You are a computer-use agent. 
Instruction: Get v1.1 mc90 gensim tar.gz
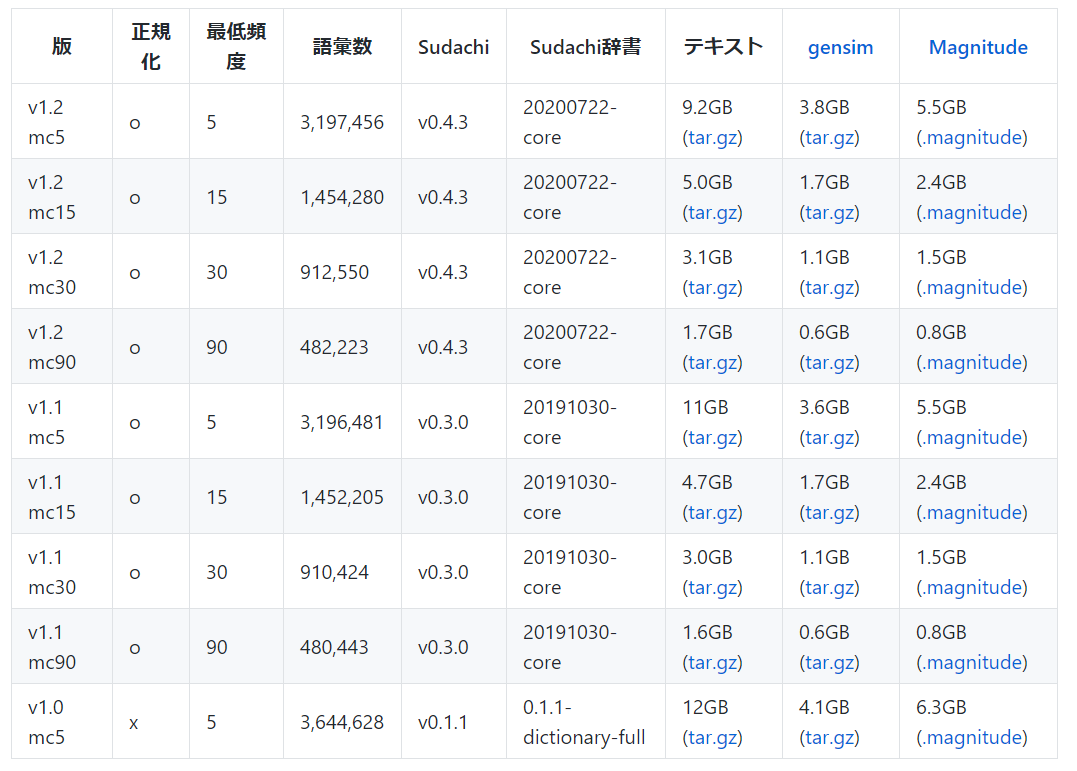(x=829, y=663)
